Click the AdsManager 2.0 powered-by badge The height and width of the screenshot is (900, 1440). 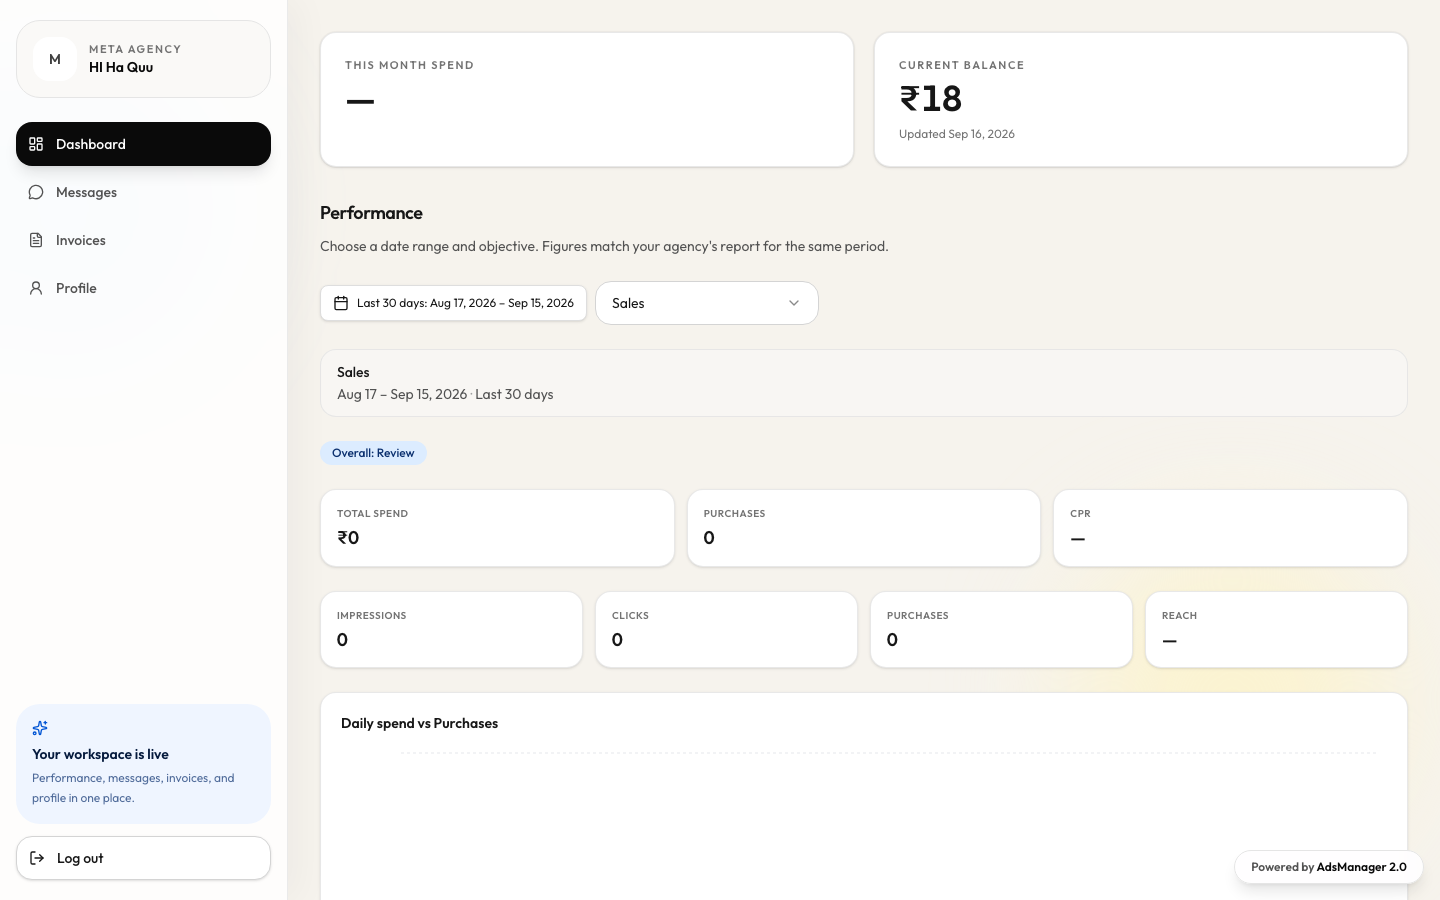(x=1329, y=867)
